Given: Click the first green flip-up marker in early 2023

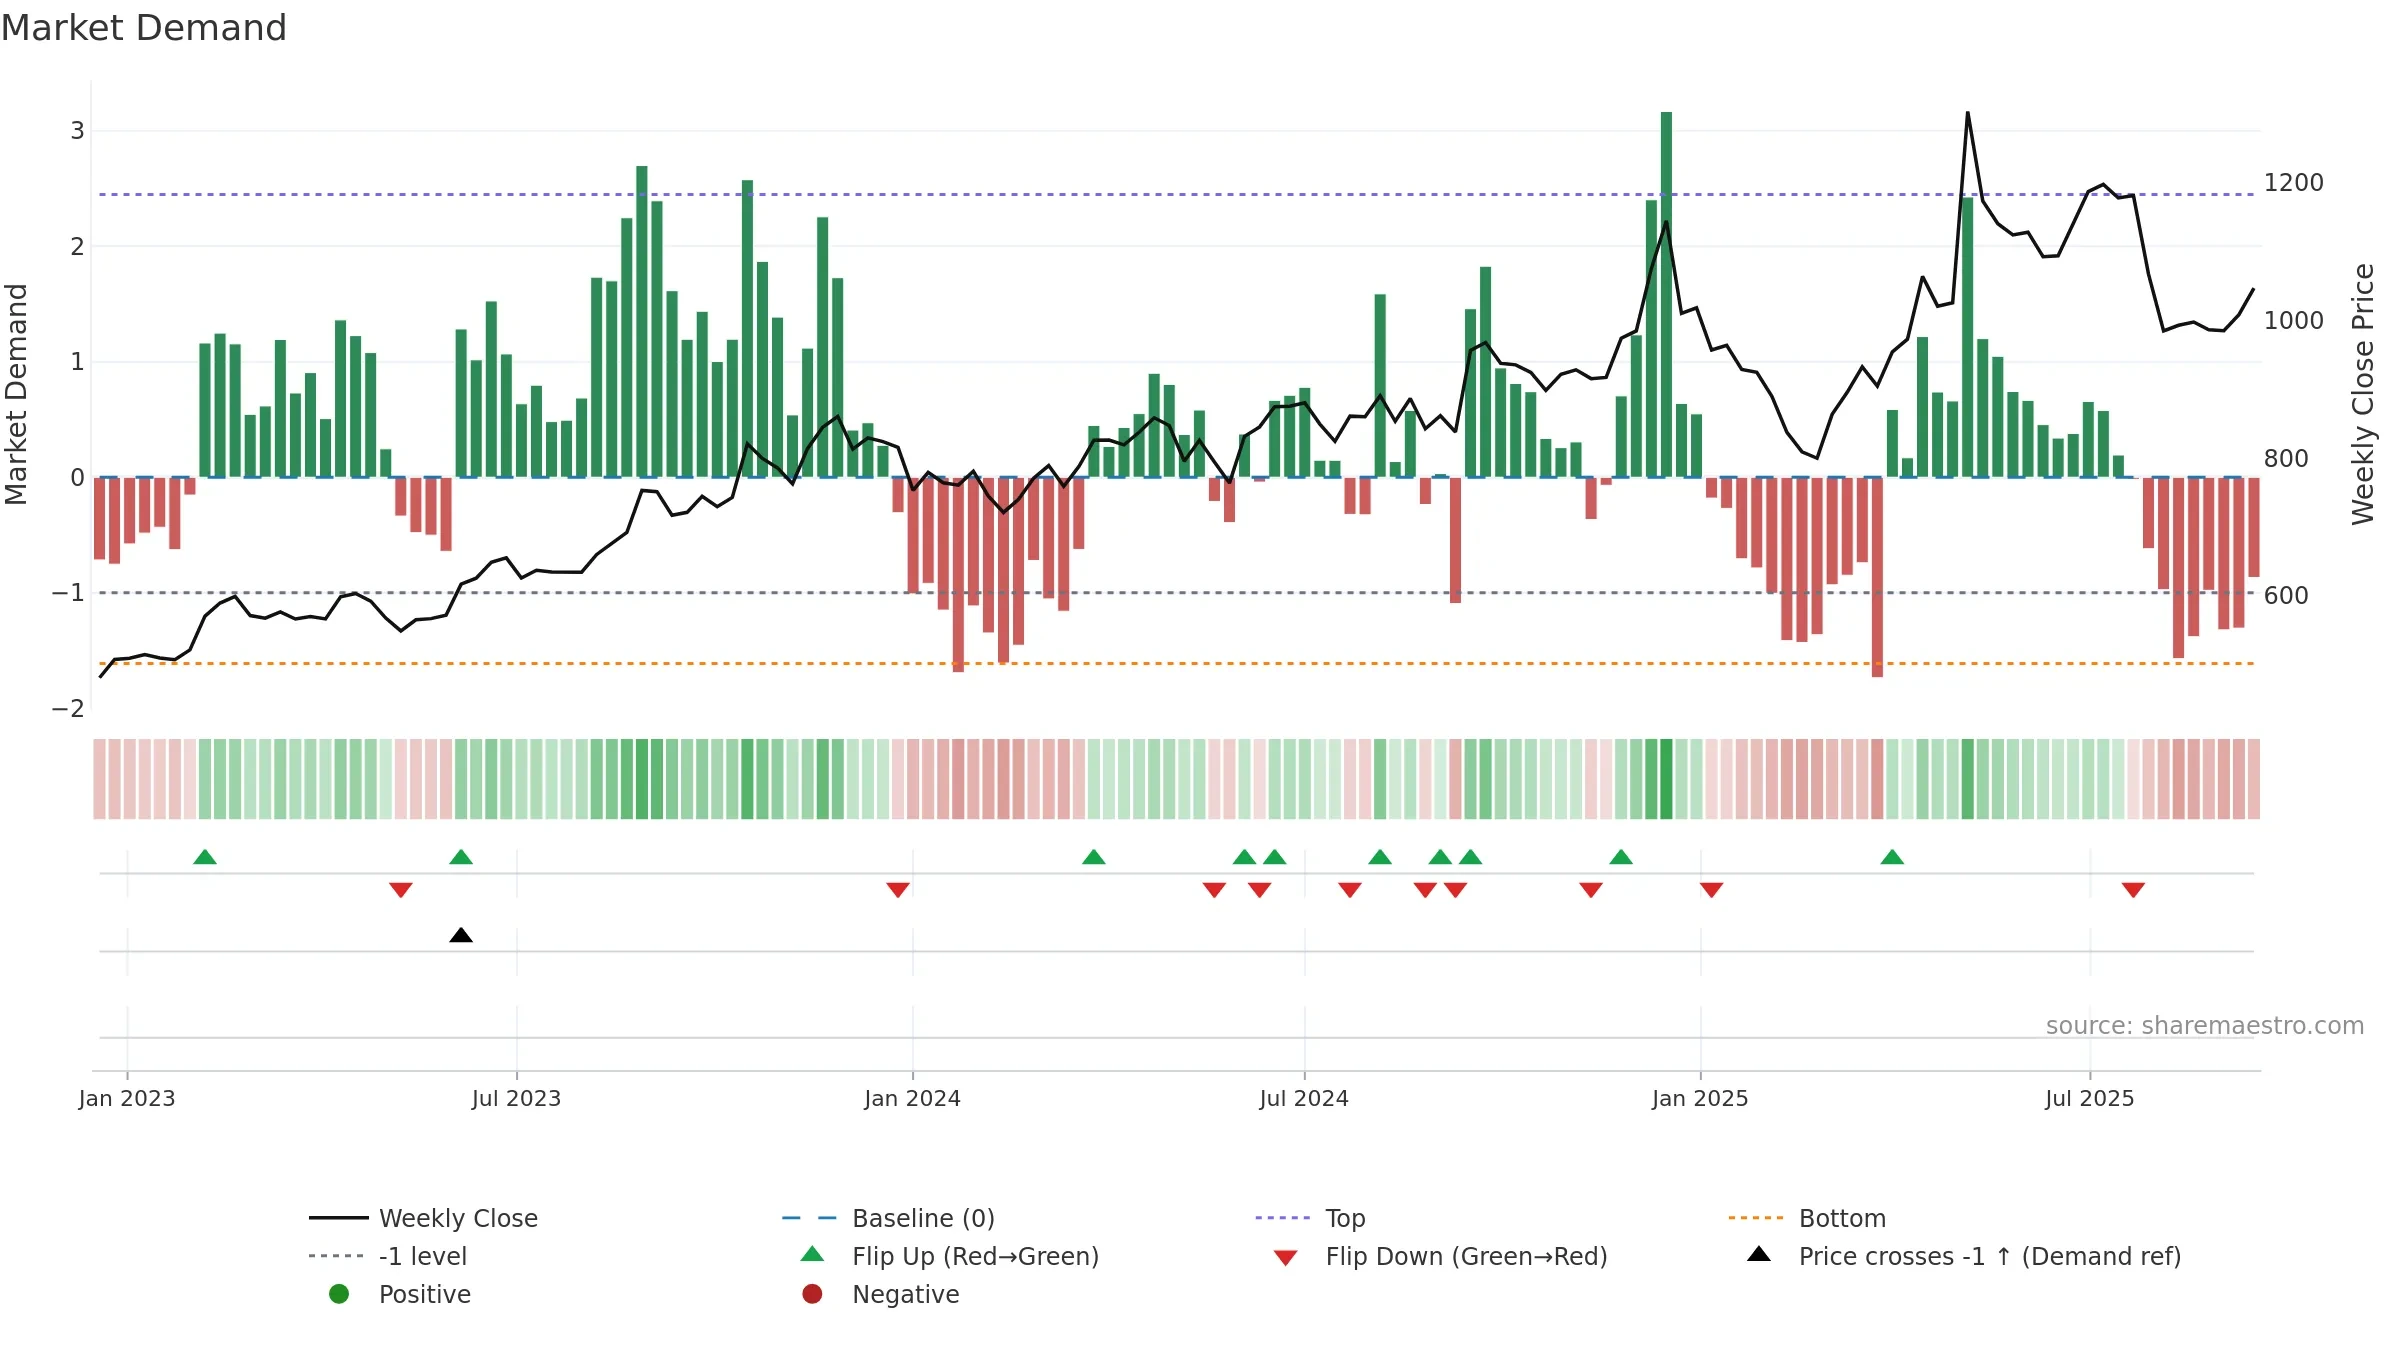Looking at the screenshot, I should (x=205, y=857).
